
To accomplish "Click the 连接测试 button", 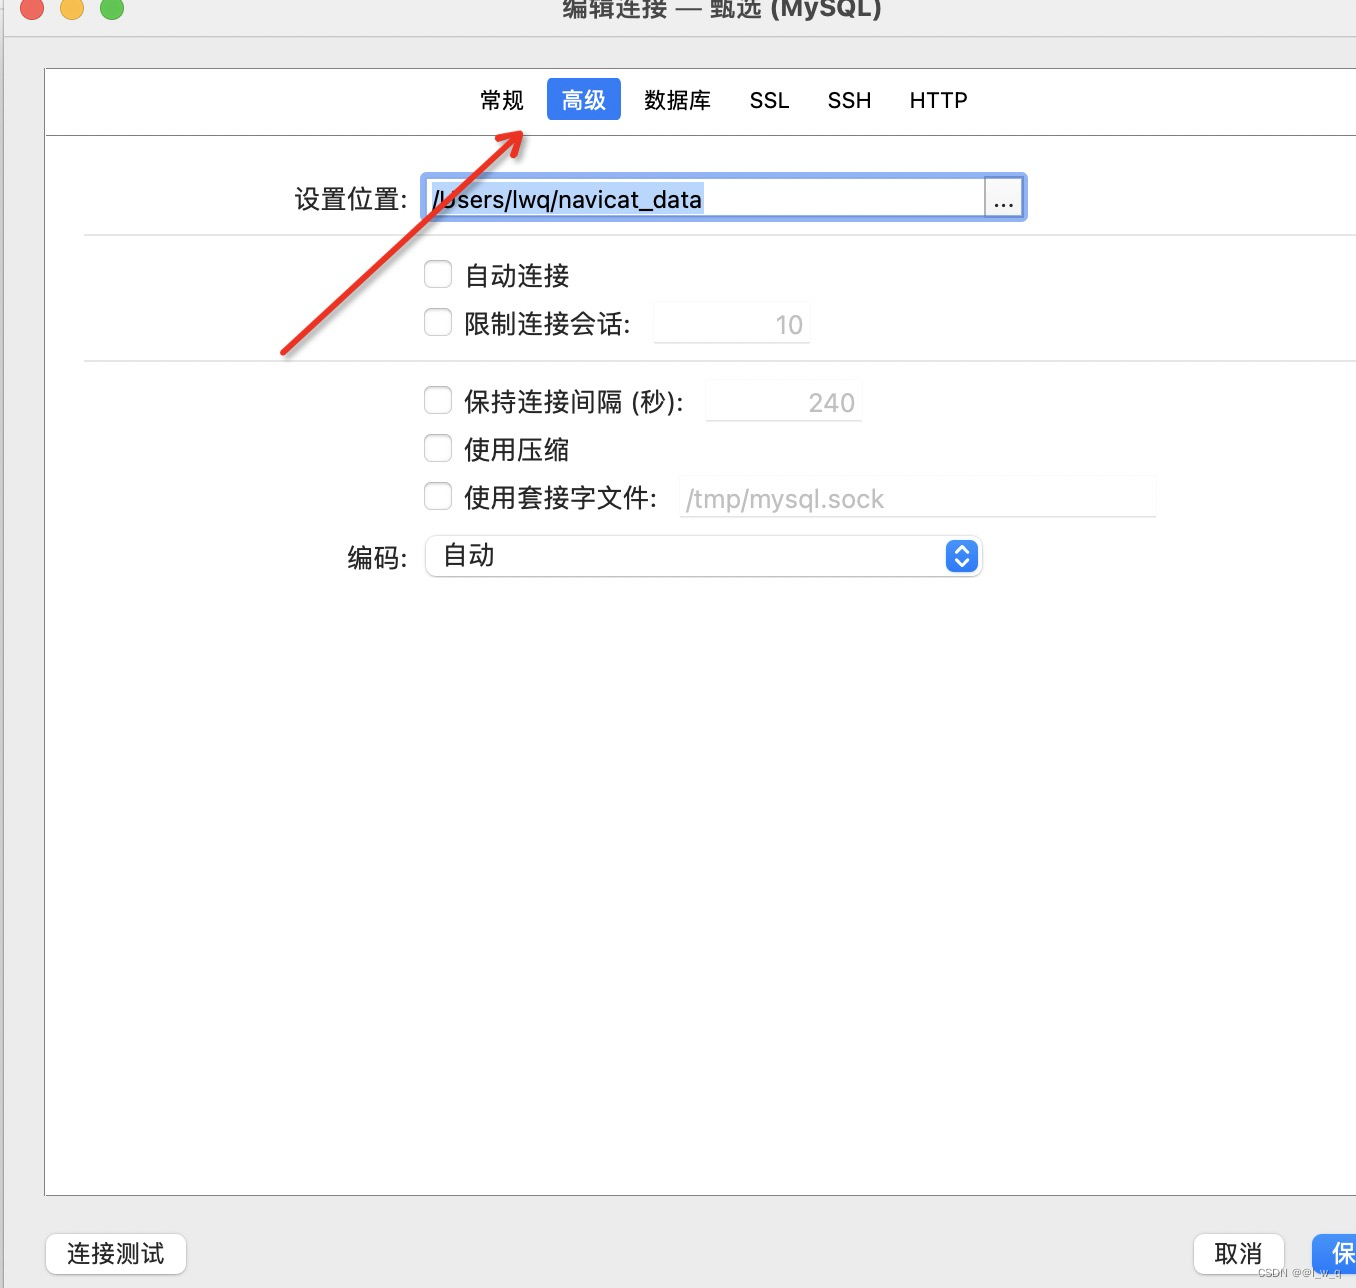I will point(116,1254).
